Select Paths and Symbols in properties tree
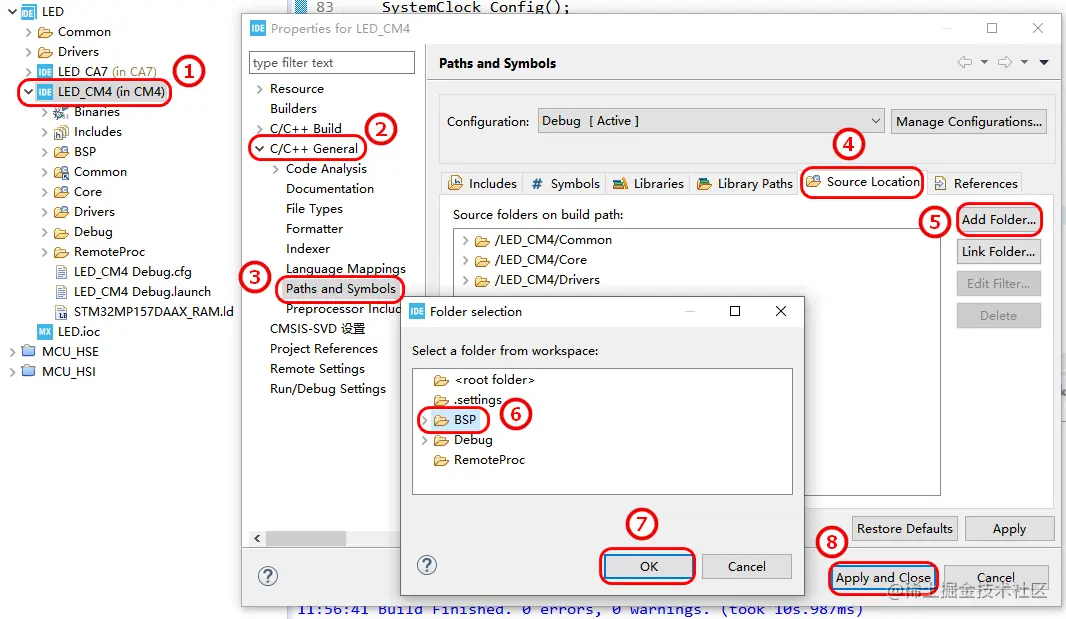The height and width of the screenshot is (619, 1066). point(341,288)
